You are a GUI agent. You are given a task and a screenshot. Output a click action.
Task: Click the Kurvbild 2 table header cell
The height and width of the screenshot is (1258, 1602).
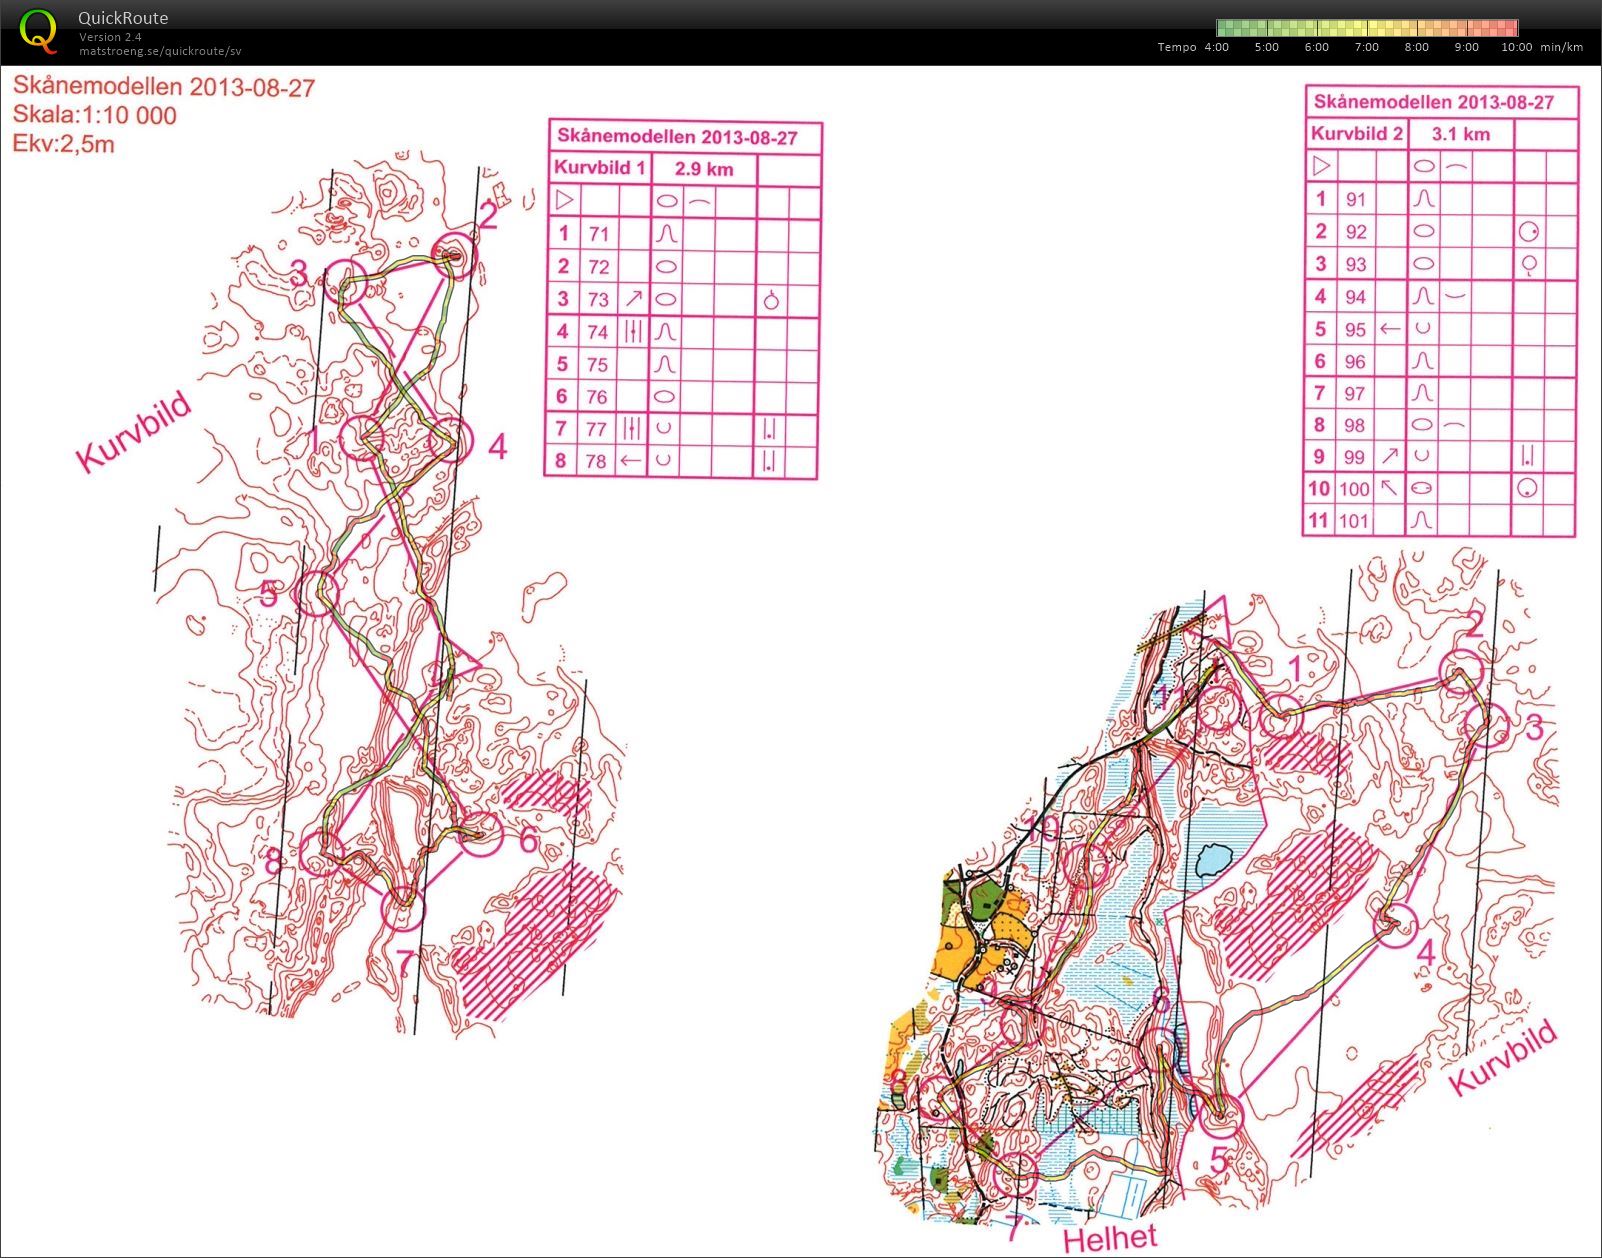point(1357,133)
